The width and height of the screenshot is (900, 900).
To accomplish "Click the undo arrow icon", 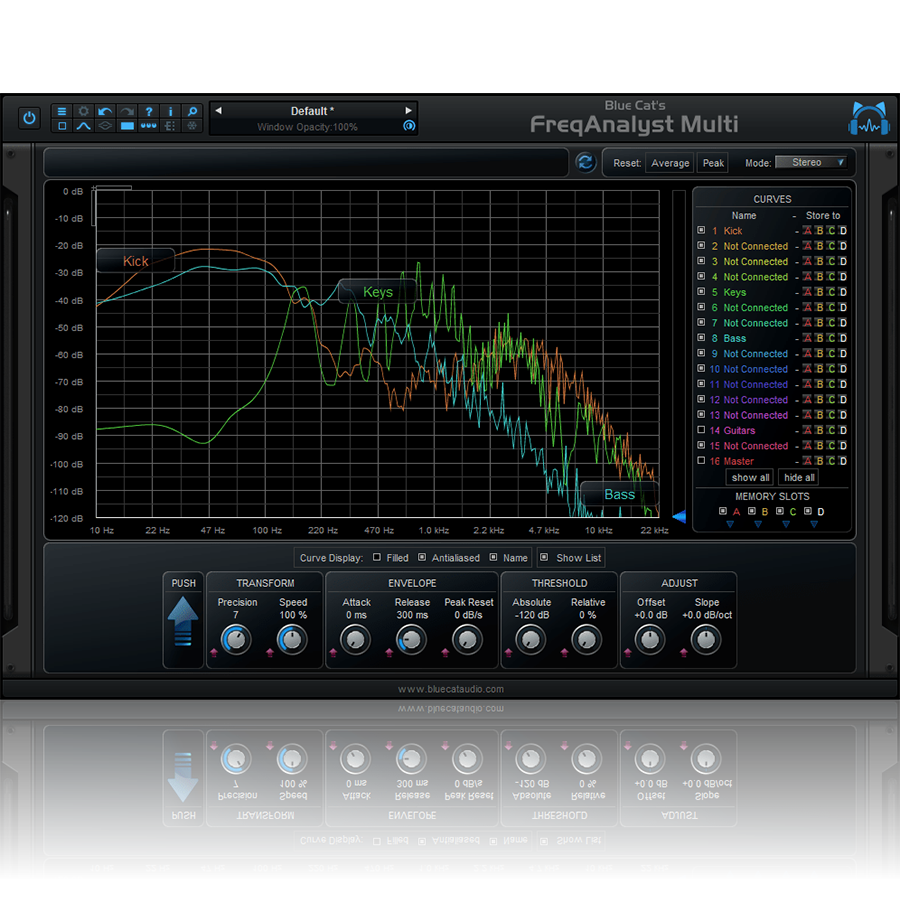I will [105, 112].
